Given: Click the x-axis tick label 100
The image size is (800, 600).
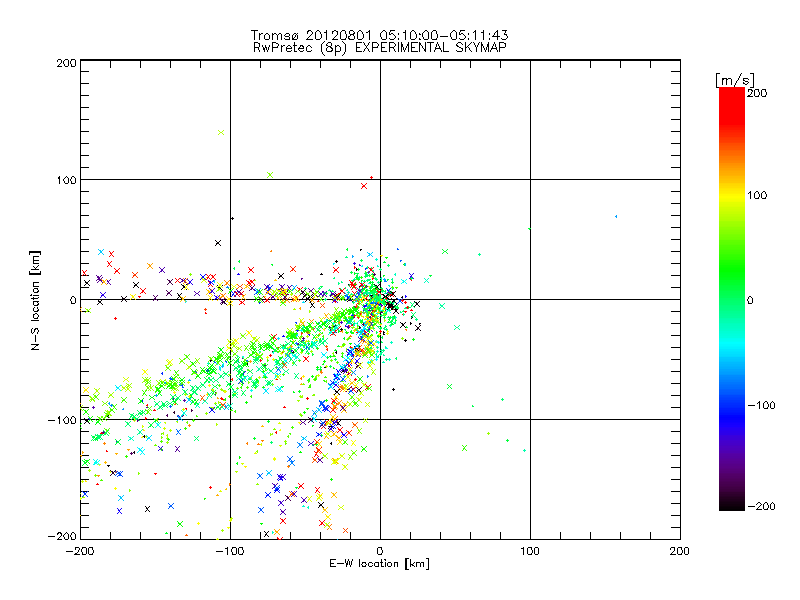Looking at the screenshot, I should point(530,551).
